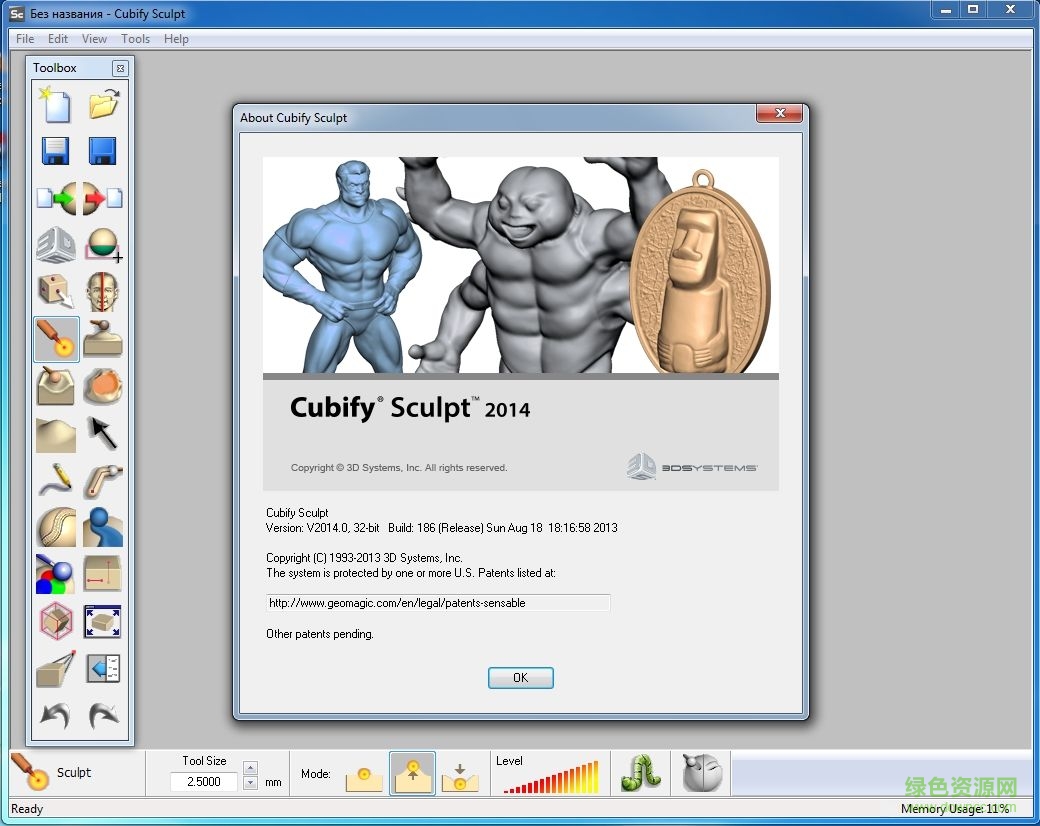Click the Redo arrow
This screenshot has width=1040, height=826.
pos(103,716)
